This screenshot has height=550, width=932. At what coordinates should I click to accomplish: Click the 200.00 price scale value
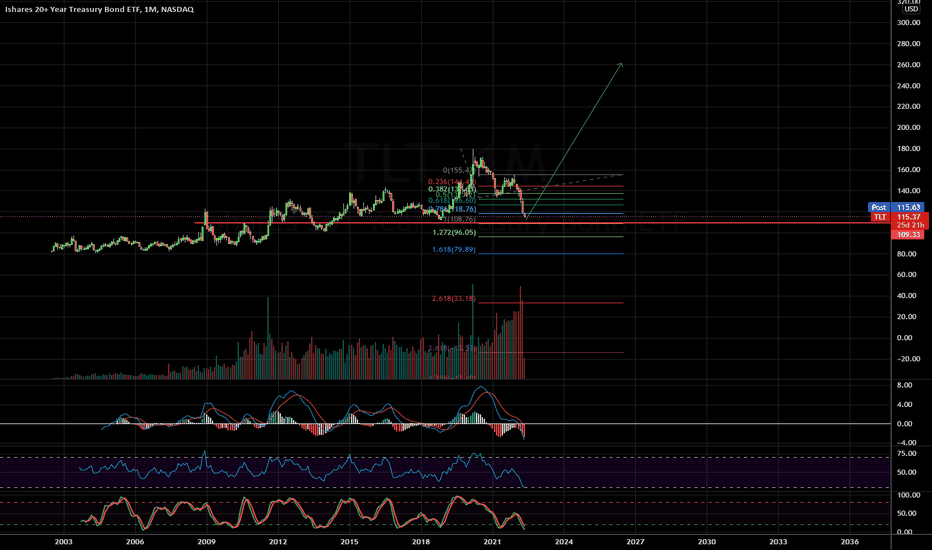(x=908, y=128)
